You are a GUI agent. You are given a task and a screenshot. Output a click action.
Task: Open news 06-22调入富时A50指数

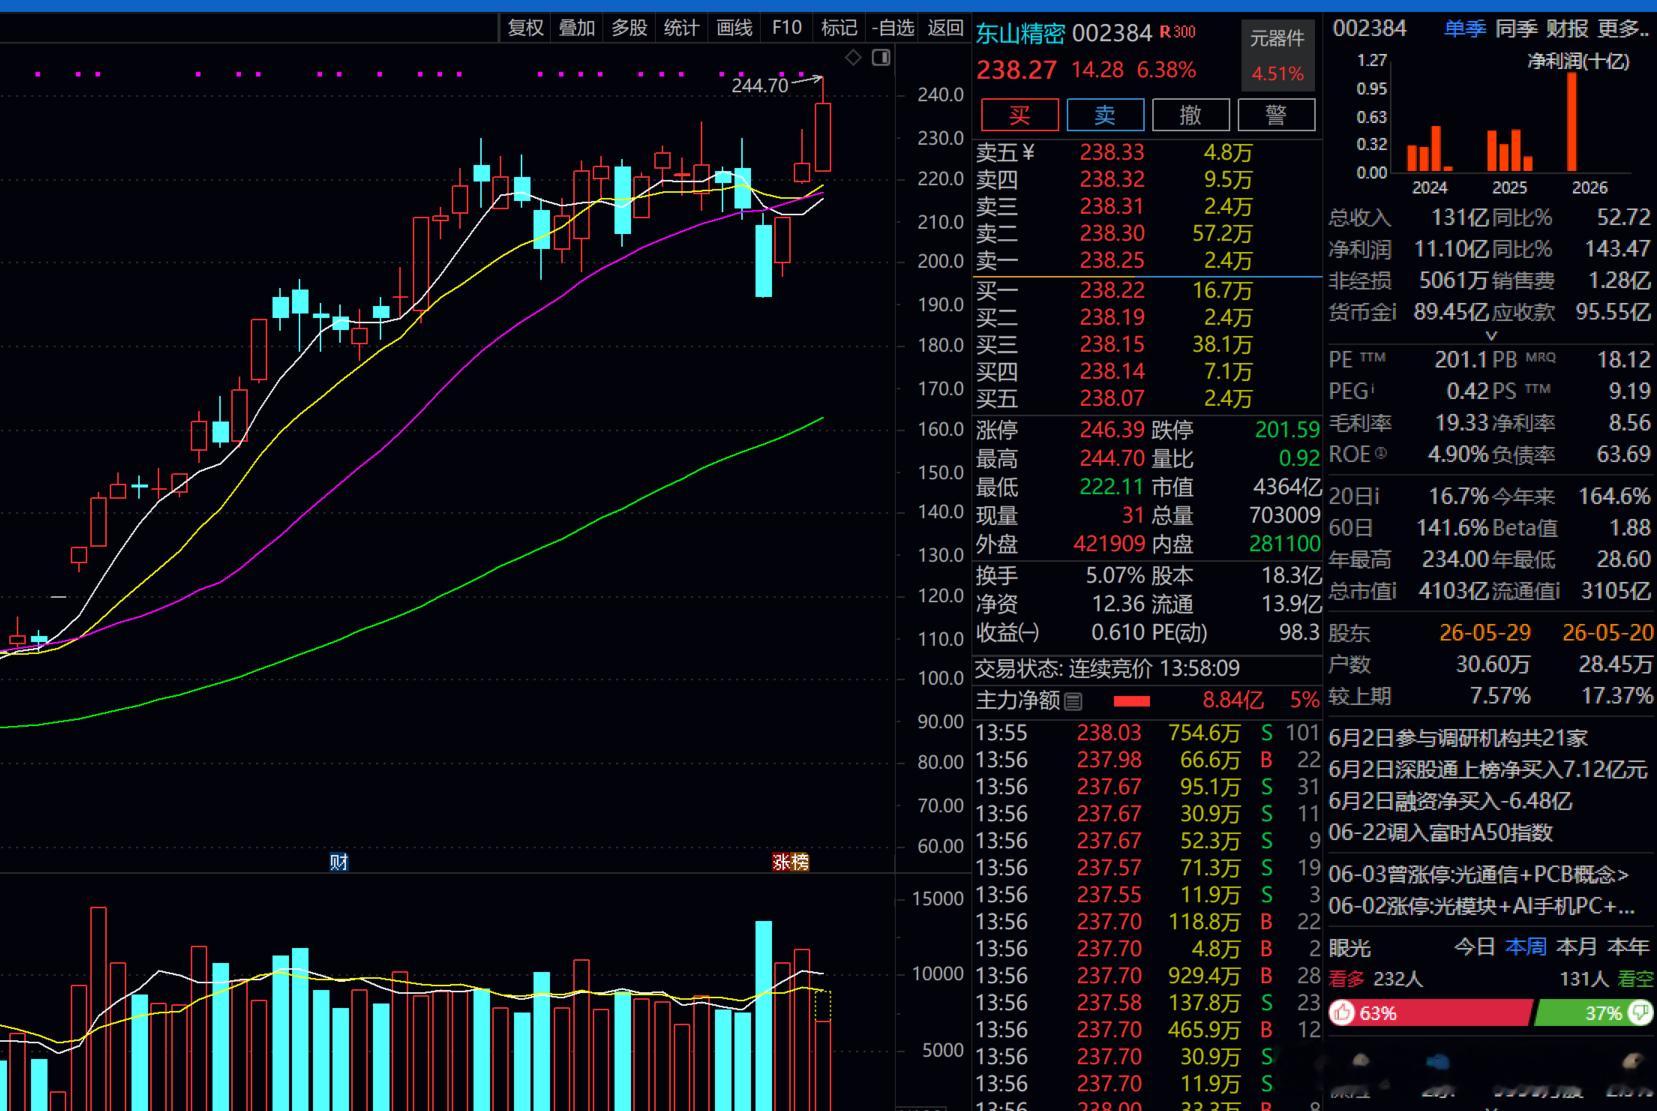(1440, 832)
